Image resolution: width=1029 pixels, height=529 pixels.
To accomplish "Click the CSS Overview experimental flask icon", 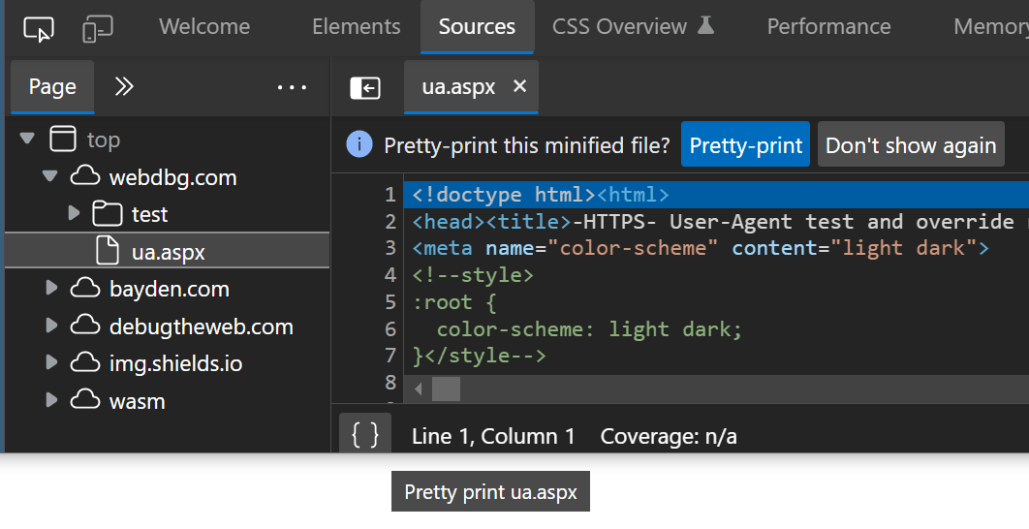I will coord(706,26).
